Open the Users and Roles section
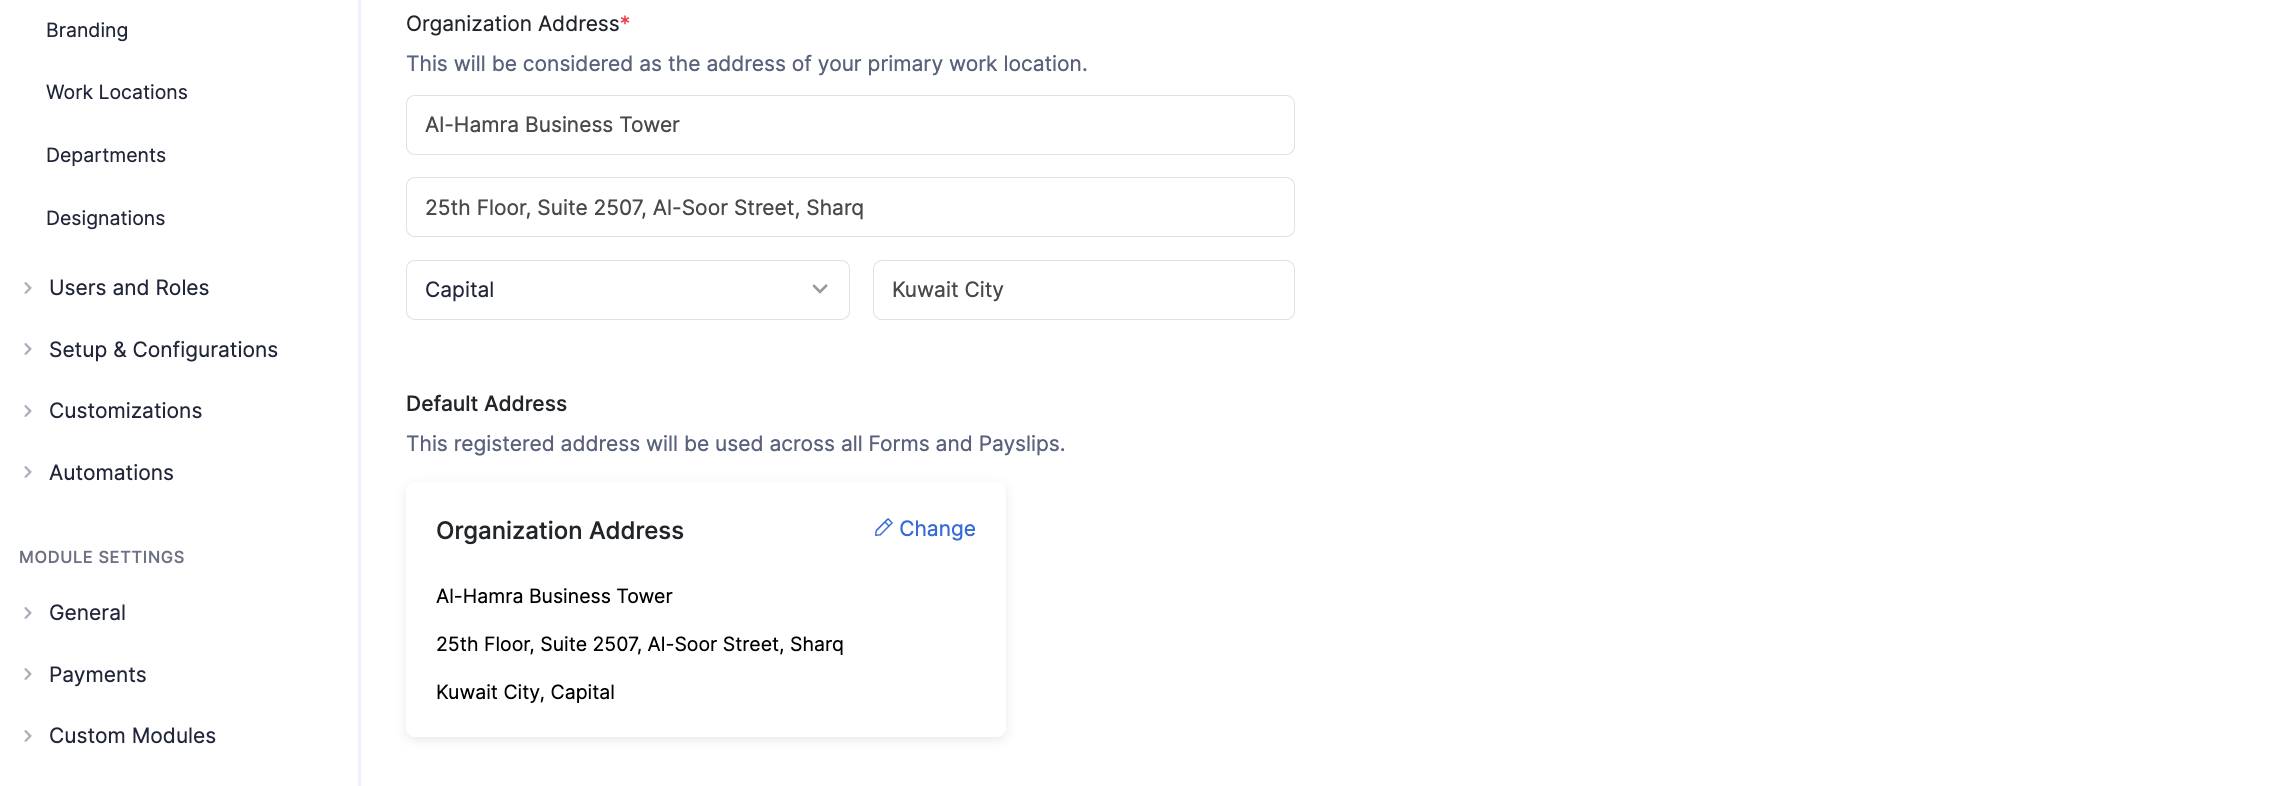Image resolution: width=2278 pixels, height=786 pixels. (x=129, y=288)
